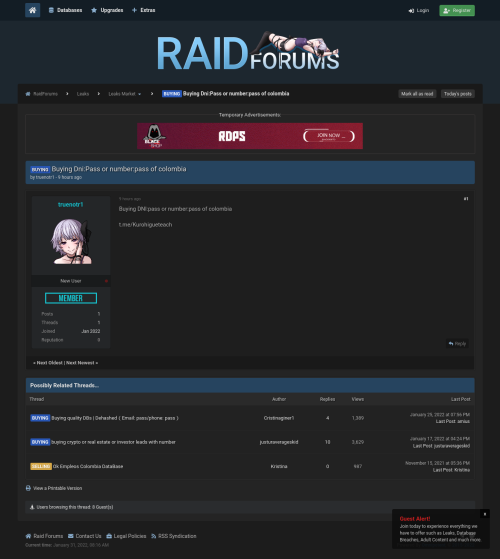500x559 pixels.
Task: Click the briefcase icon in footer
Action: coord(109,536)
